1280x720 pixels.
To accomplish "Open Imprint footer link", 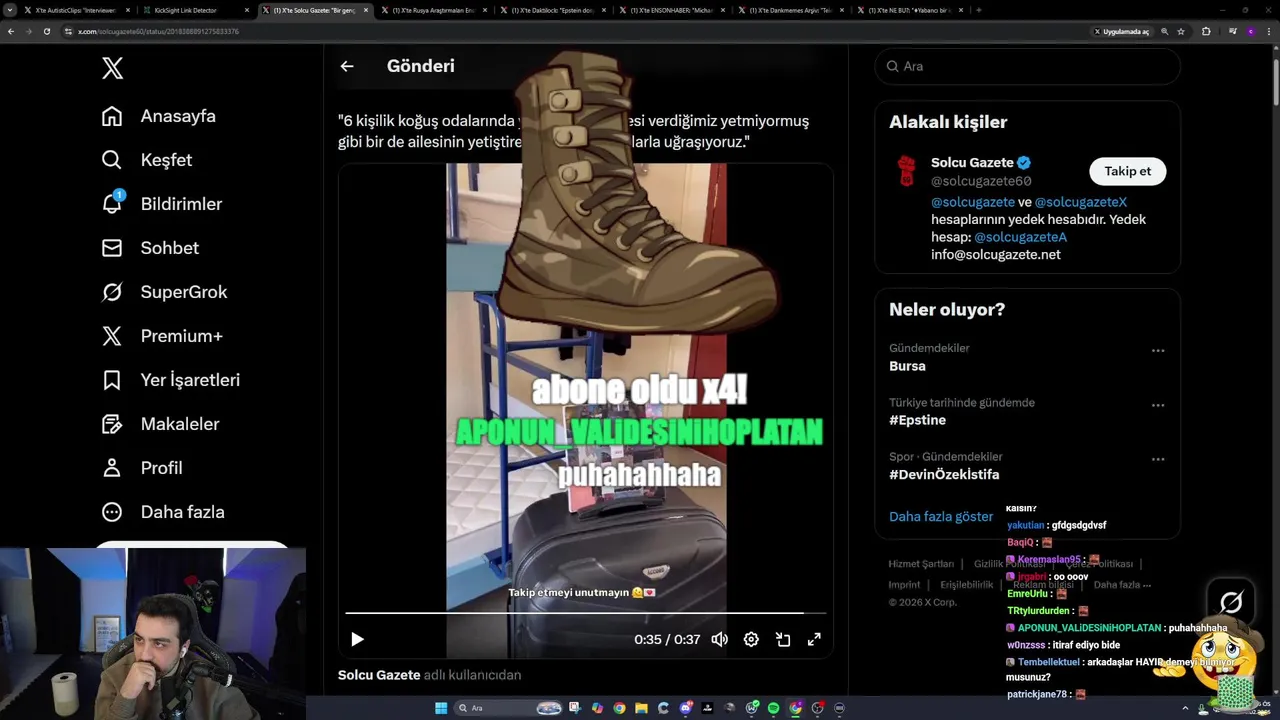I will pyautogui.click(x=904, y=585).
